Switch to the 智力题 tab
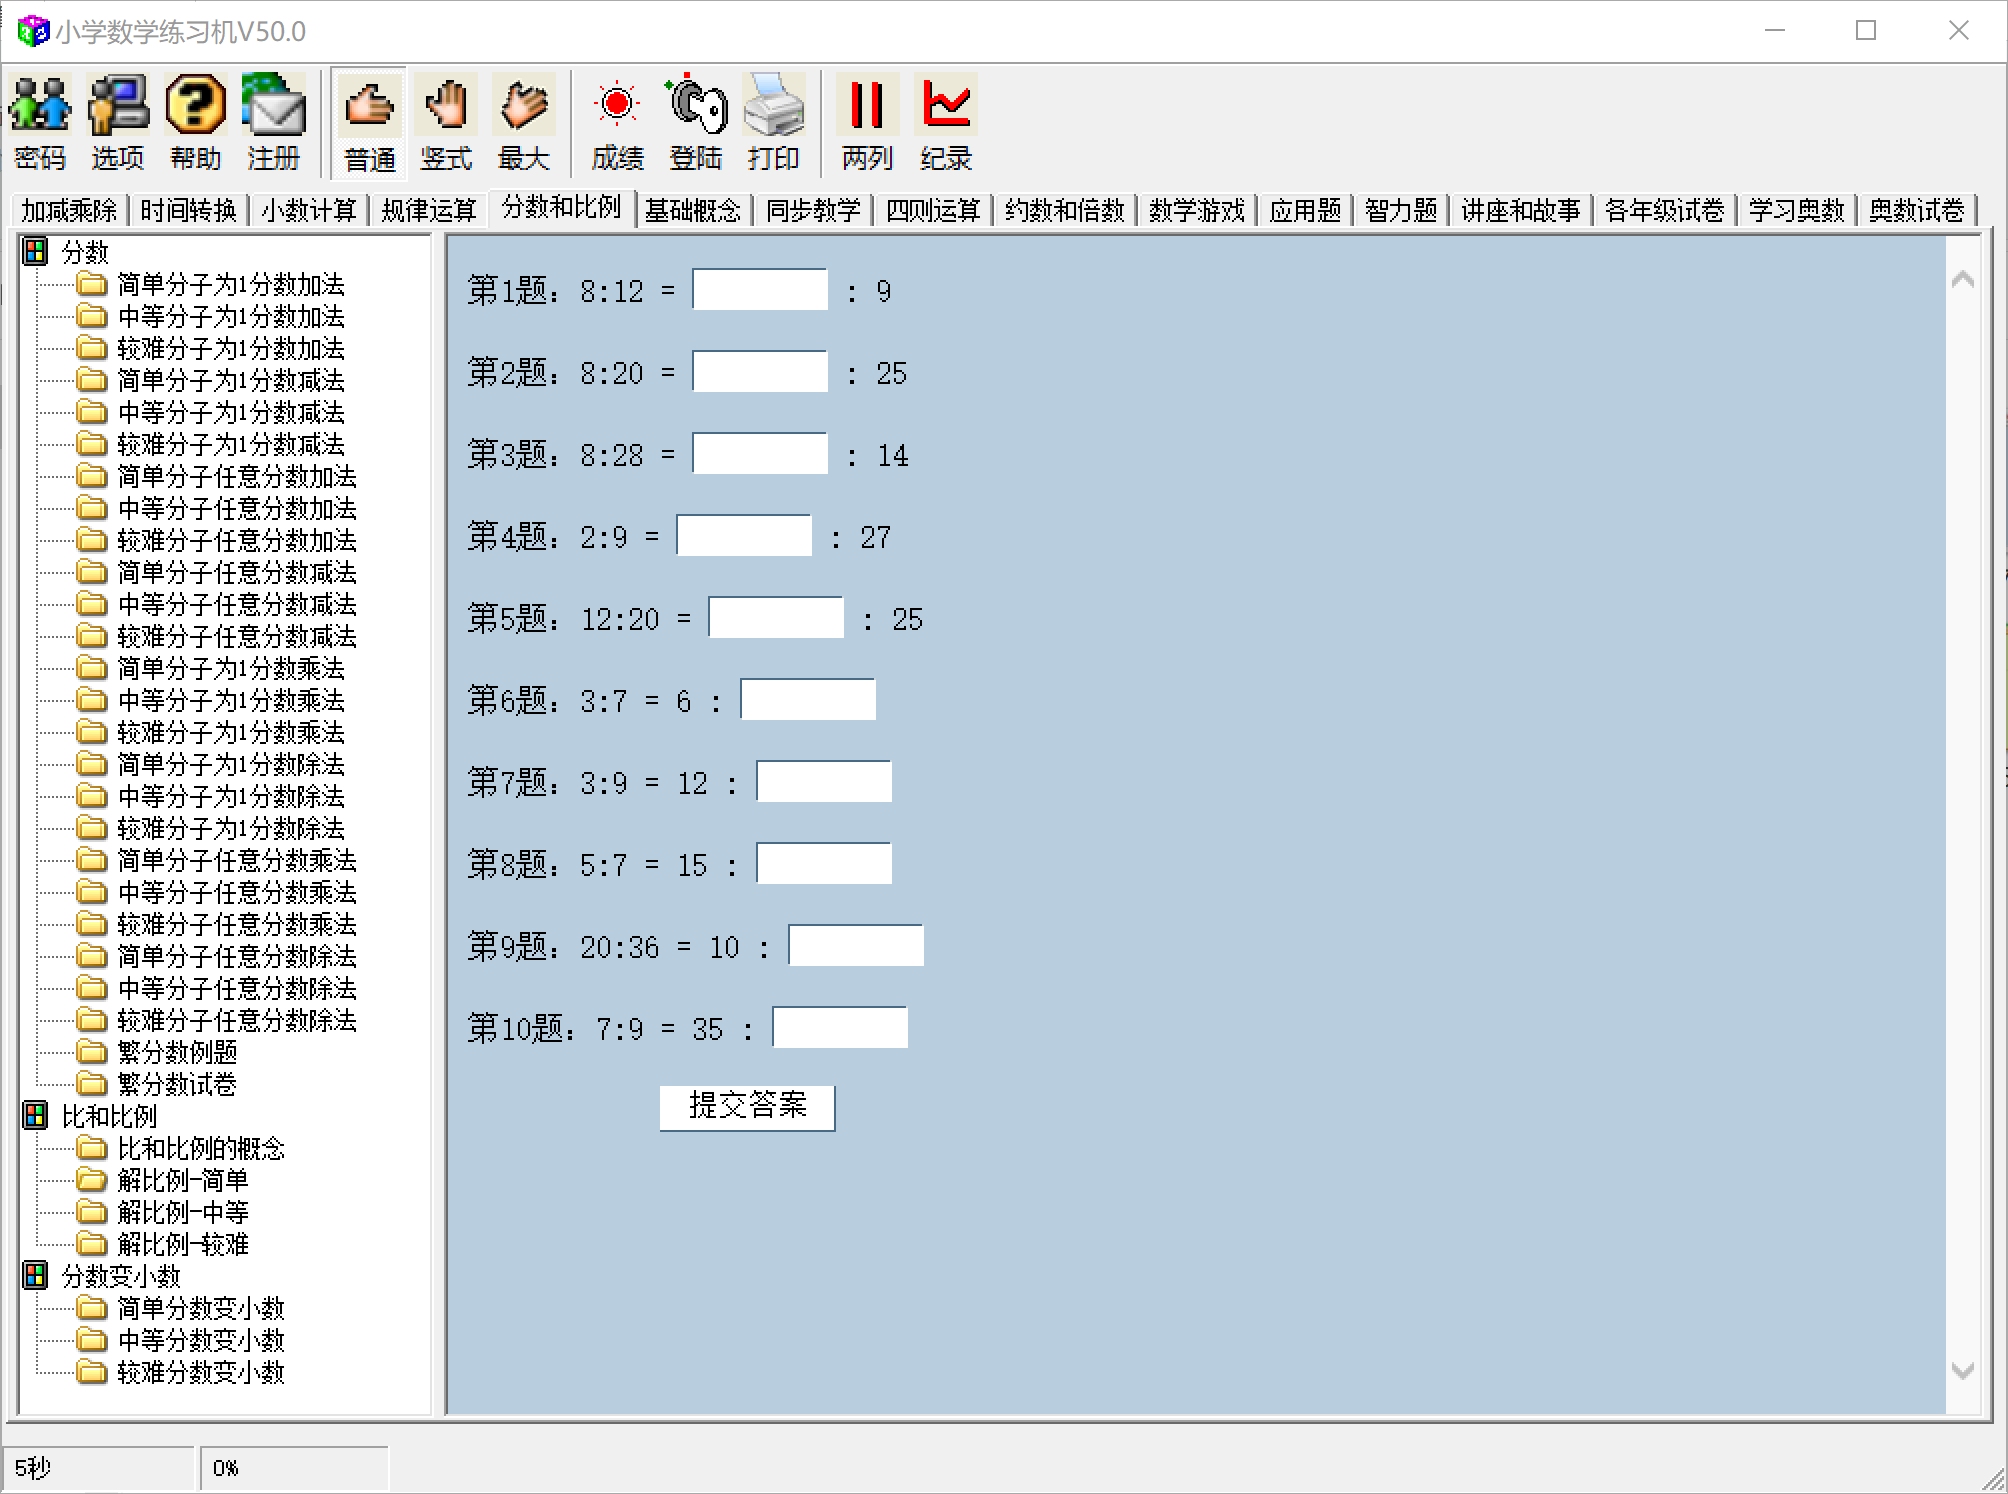The width and height of the screenshot is (2008, 1494). point(1401,210)
